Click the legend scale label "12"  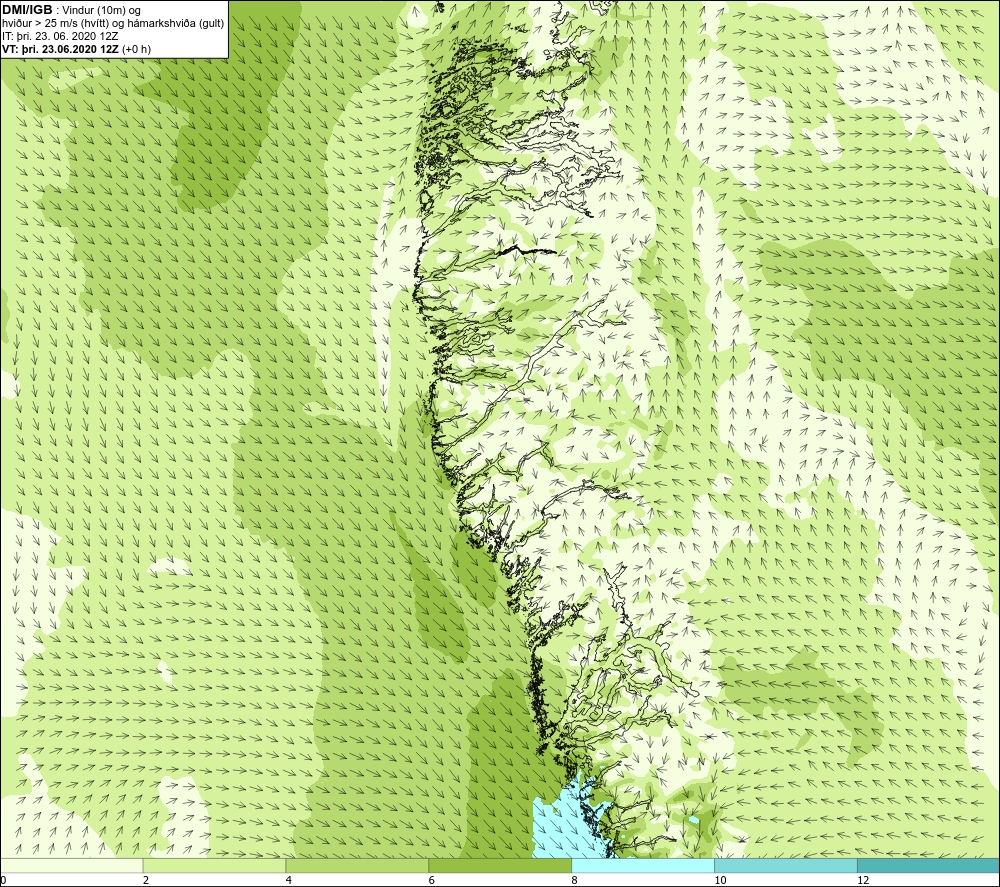point(863,880)
